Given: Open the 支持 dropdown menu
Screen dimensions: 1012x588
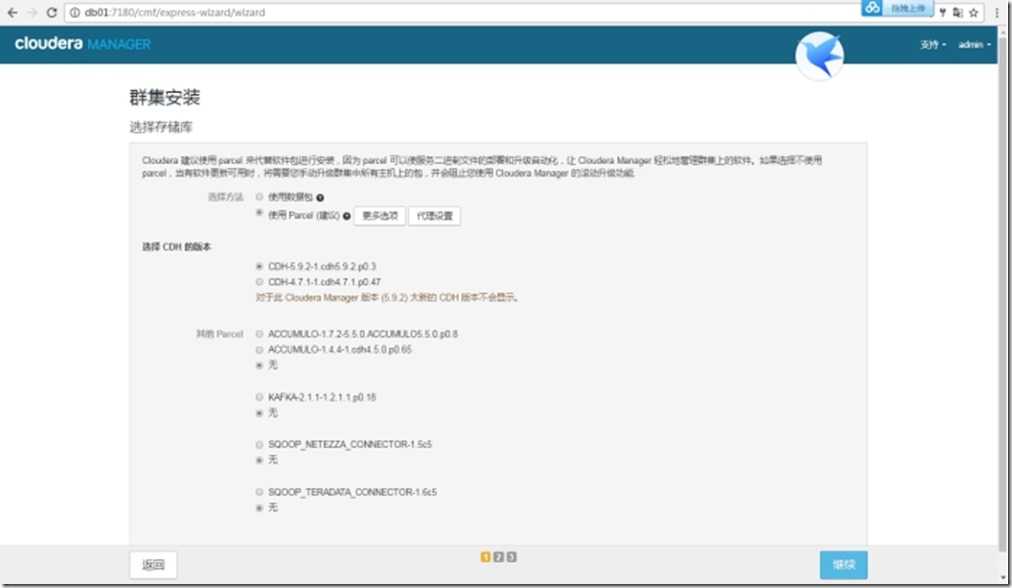Looking at the screenshot, I should pos(933,45).
